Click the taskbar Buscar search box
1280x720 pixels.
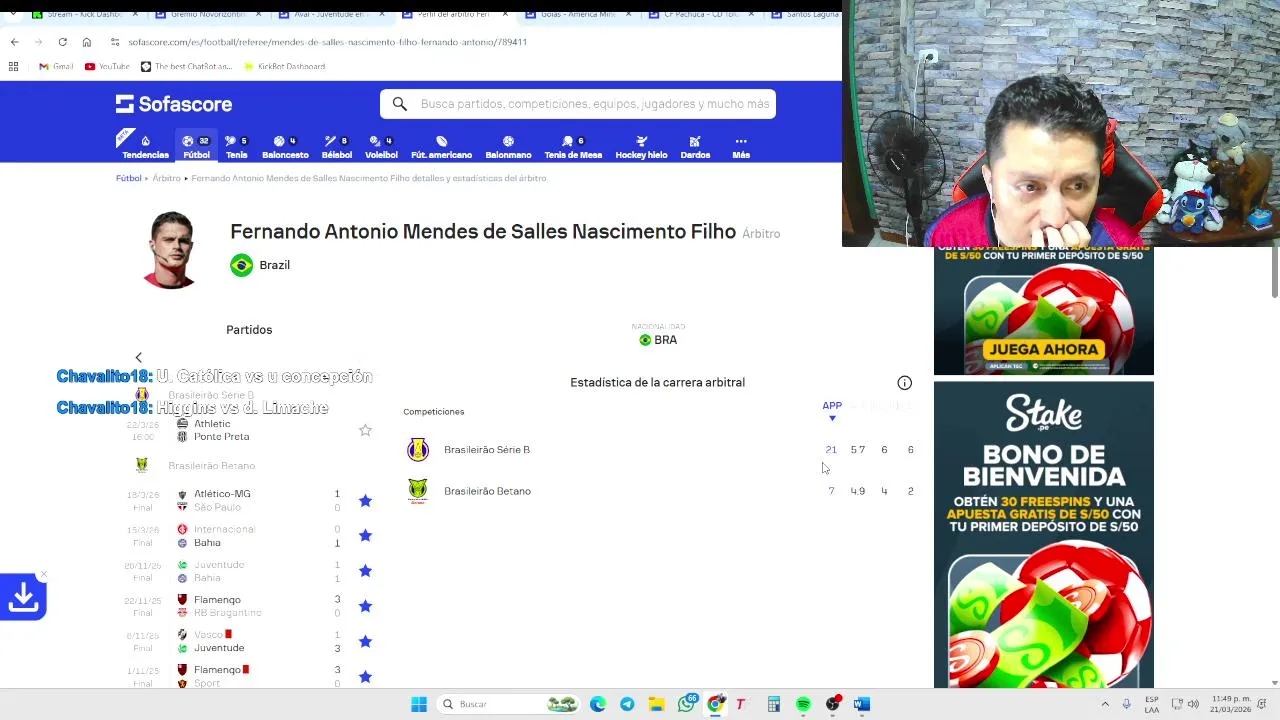(x=510, y=704)
